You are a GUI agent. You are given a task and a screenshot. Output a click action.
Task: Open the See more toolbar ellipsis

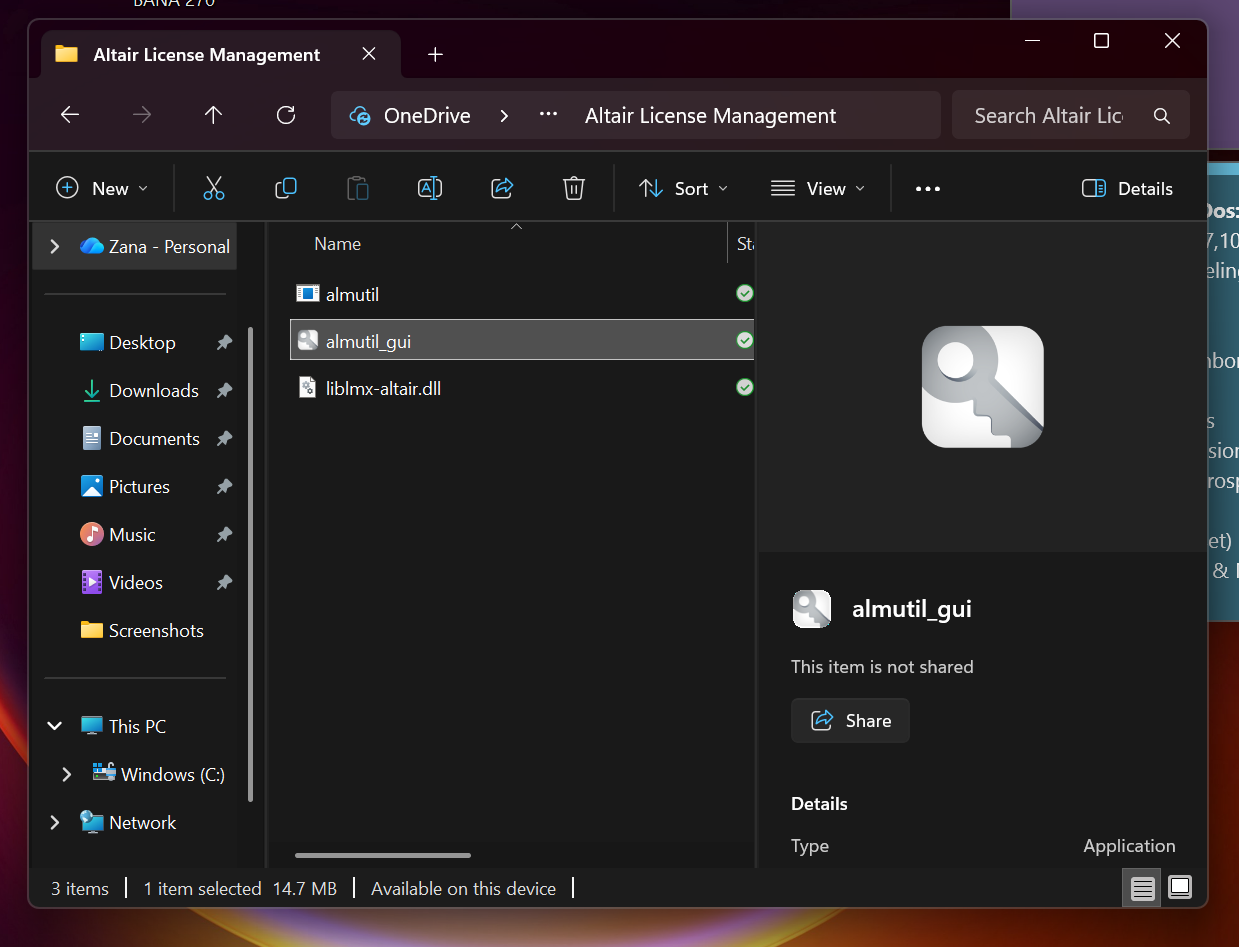928,188
